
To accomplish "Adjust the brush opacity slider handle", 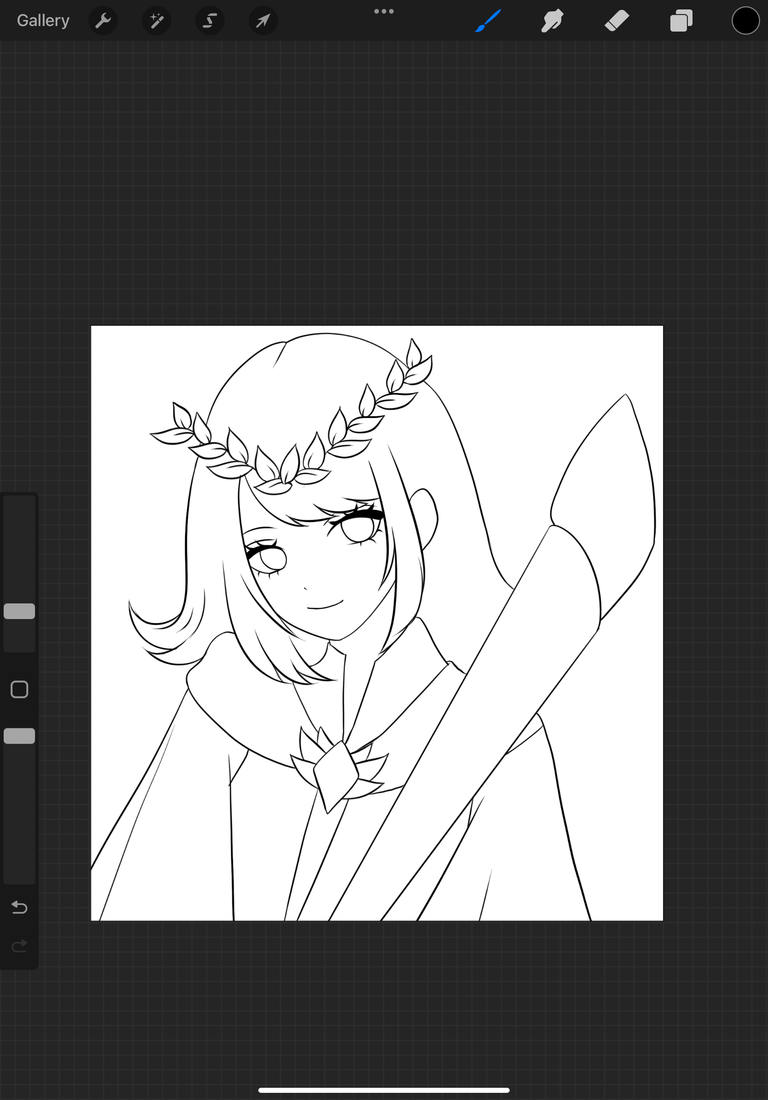I will (20, 736).
